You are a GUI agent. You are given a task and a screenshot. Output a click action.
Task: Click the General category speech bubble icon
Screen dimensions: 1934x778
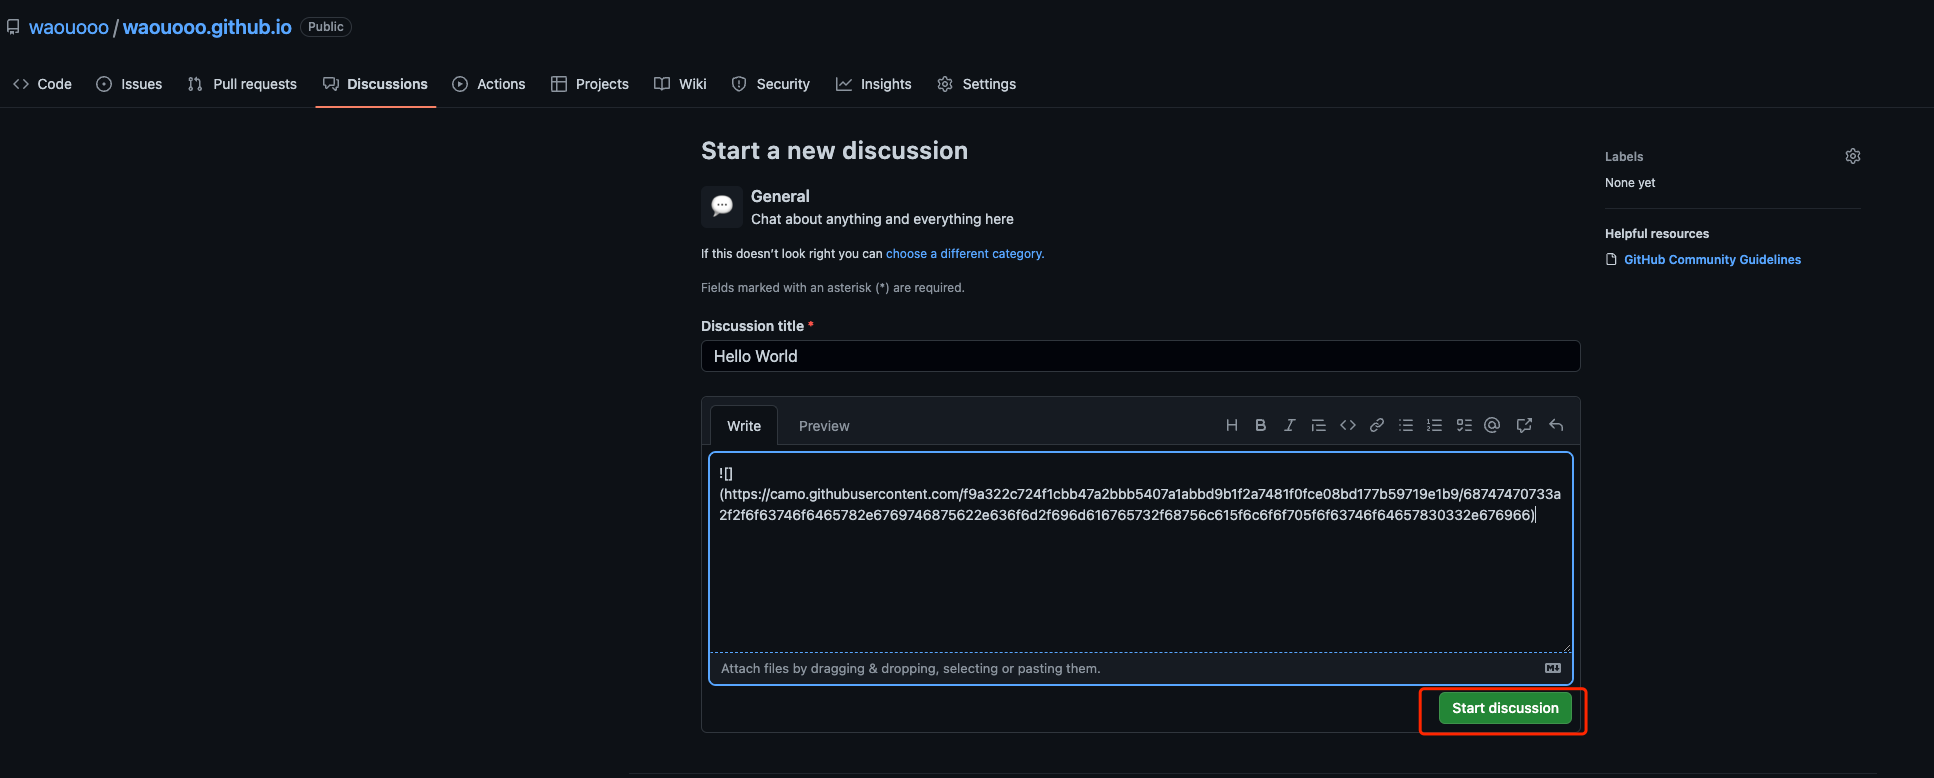pos(722,207)
